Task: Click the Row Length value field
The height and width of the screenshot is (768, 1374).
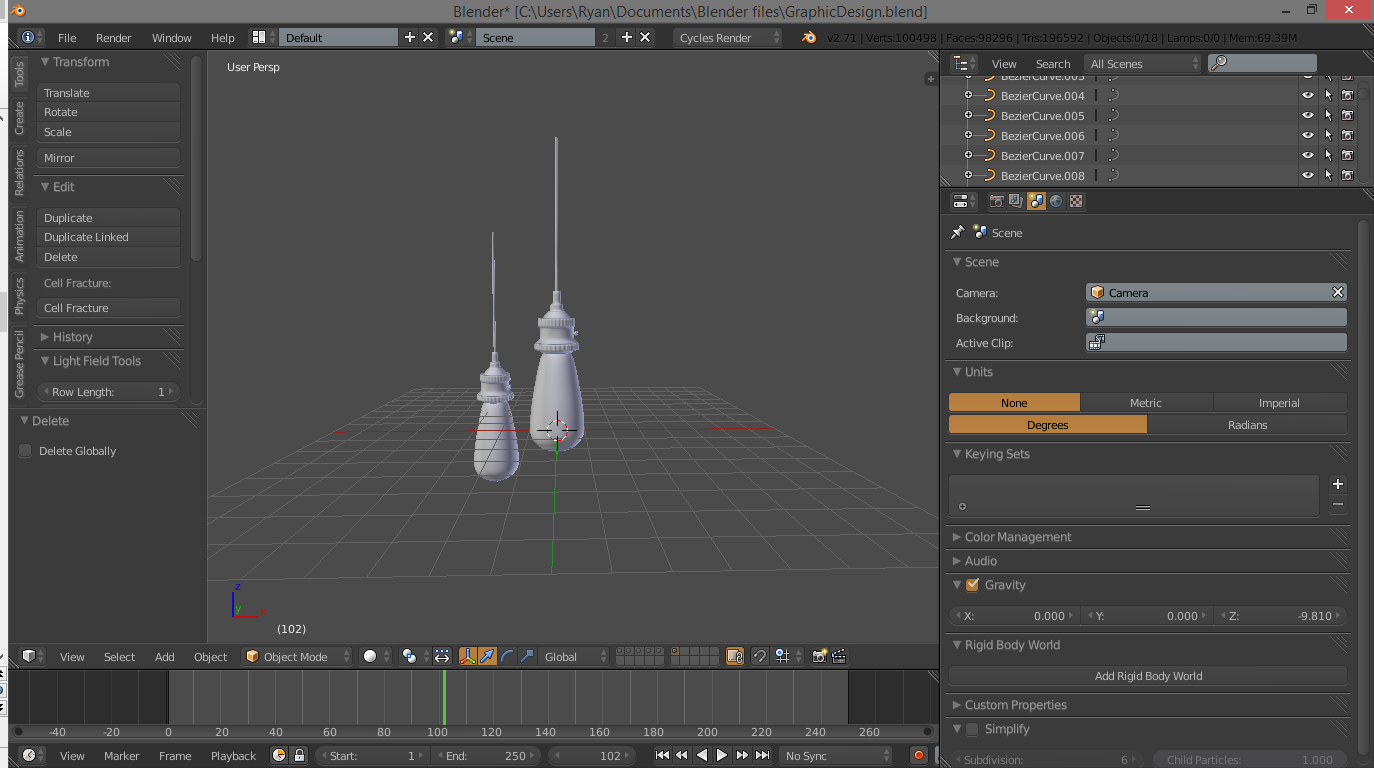Action: pyautogui.click(x=108, y=392)
